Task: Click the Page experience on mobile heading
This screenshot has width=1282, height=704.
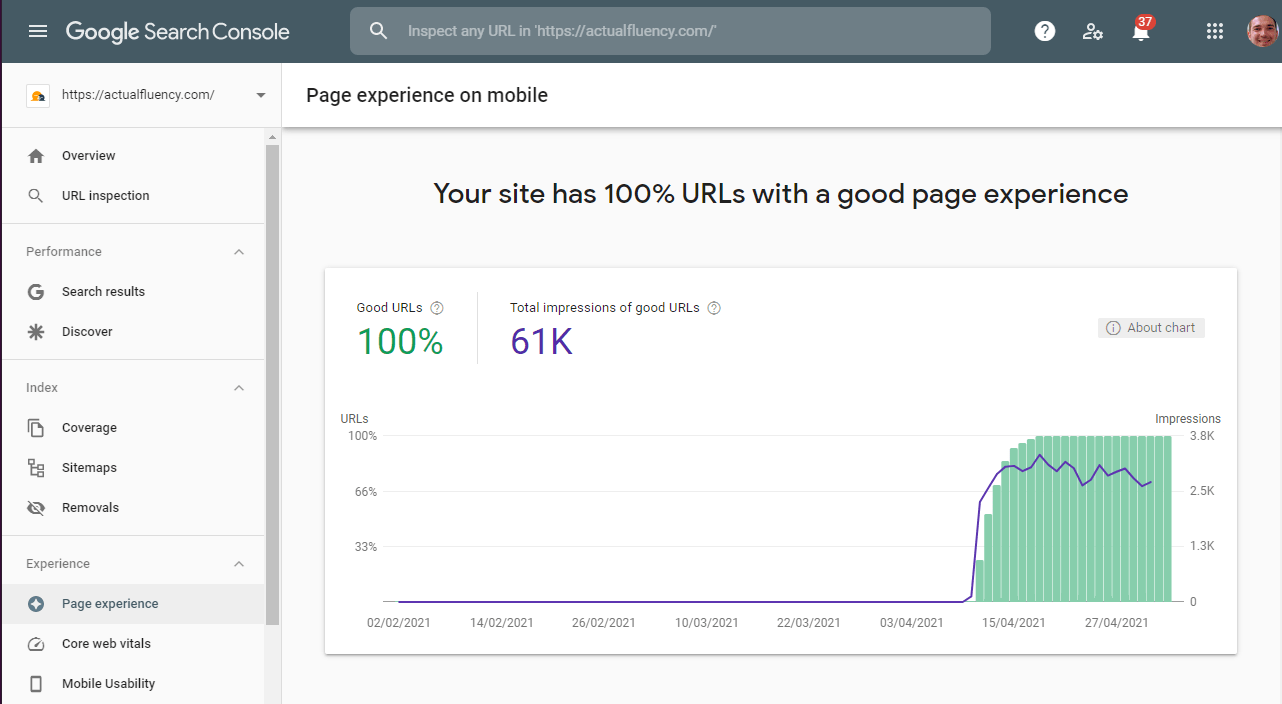Action: click(427, 96)
